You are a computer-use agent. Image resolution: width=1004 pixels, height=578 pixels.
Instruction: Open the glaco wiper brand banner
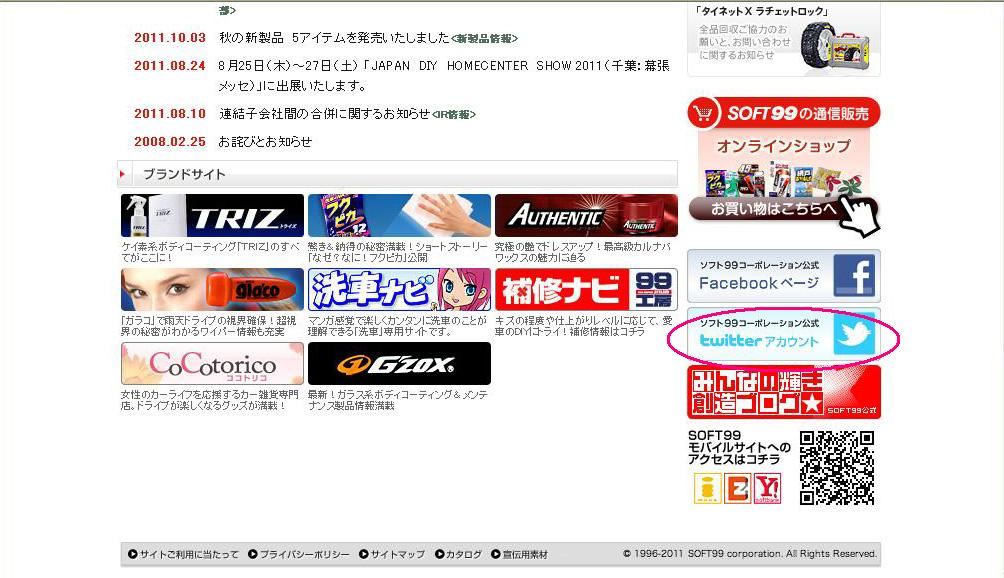(x=212, y=289)
